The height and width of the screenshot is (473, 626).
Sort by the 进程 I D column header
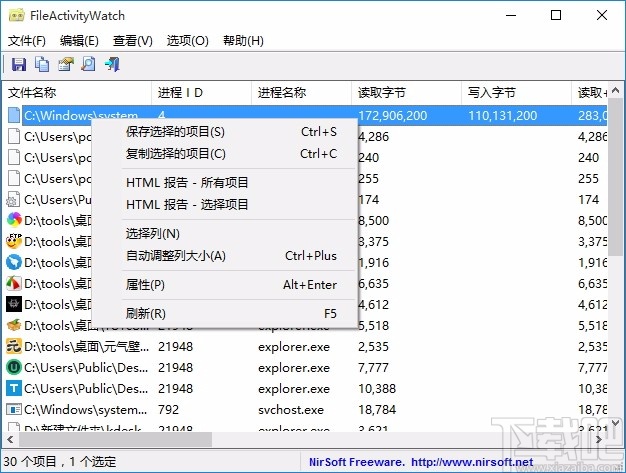pos(202,93)
